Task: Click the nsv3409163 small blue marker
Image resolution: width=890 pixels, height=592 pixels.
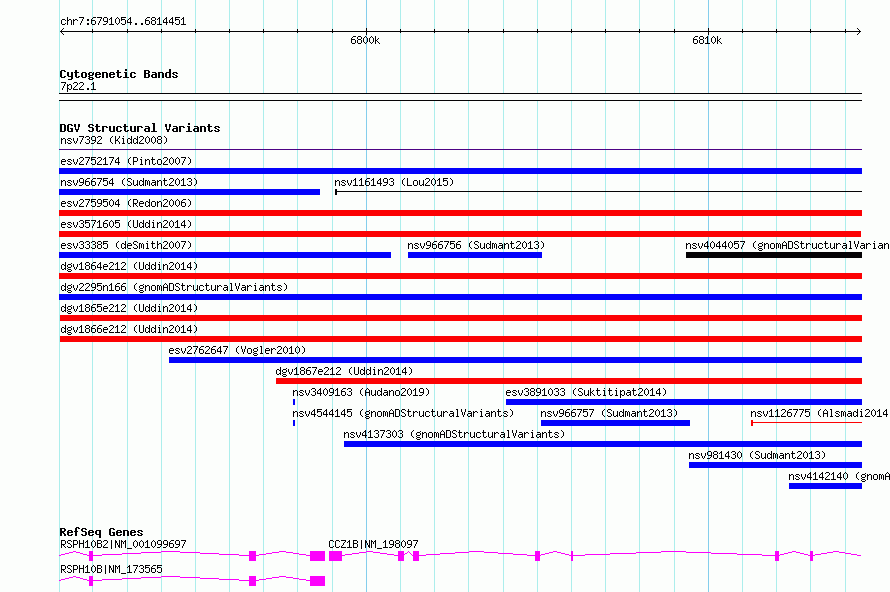Action: 293,402
